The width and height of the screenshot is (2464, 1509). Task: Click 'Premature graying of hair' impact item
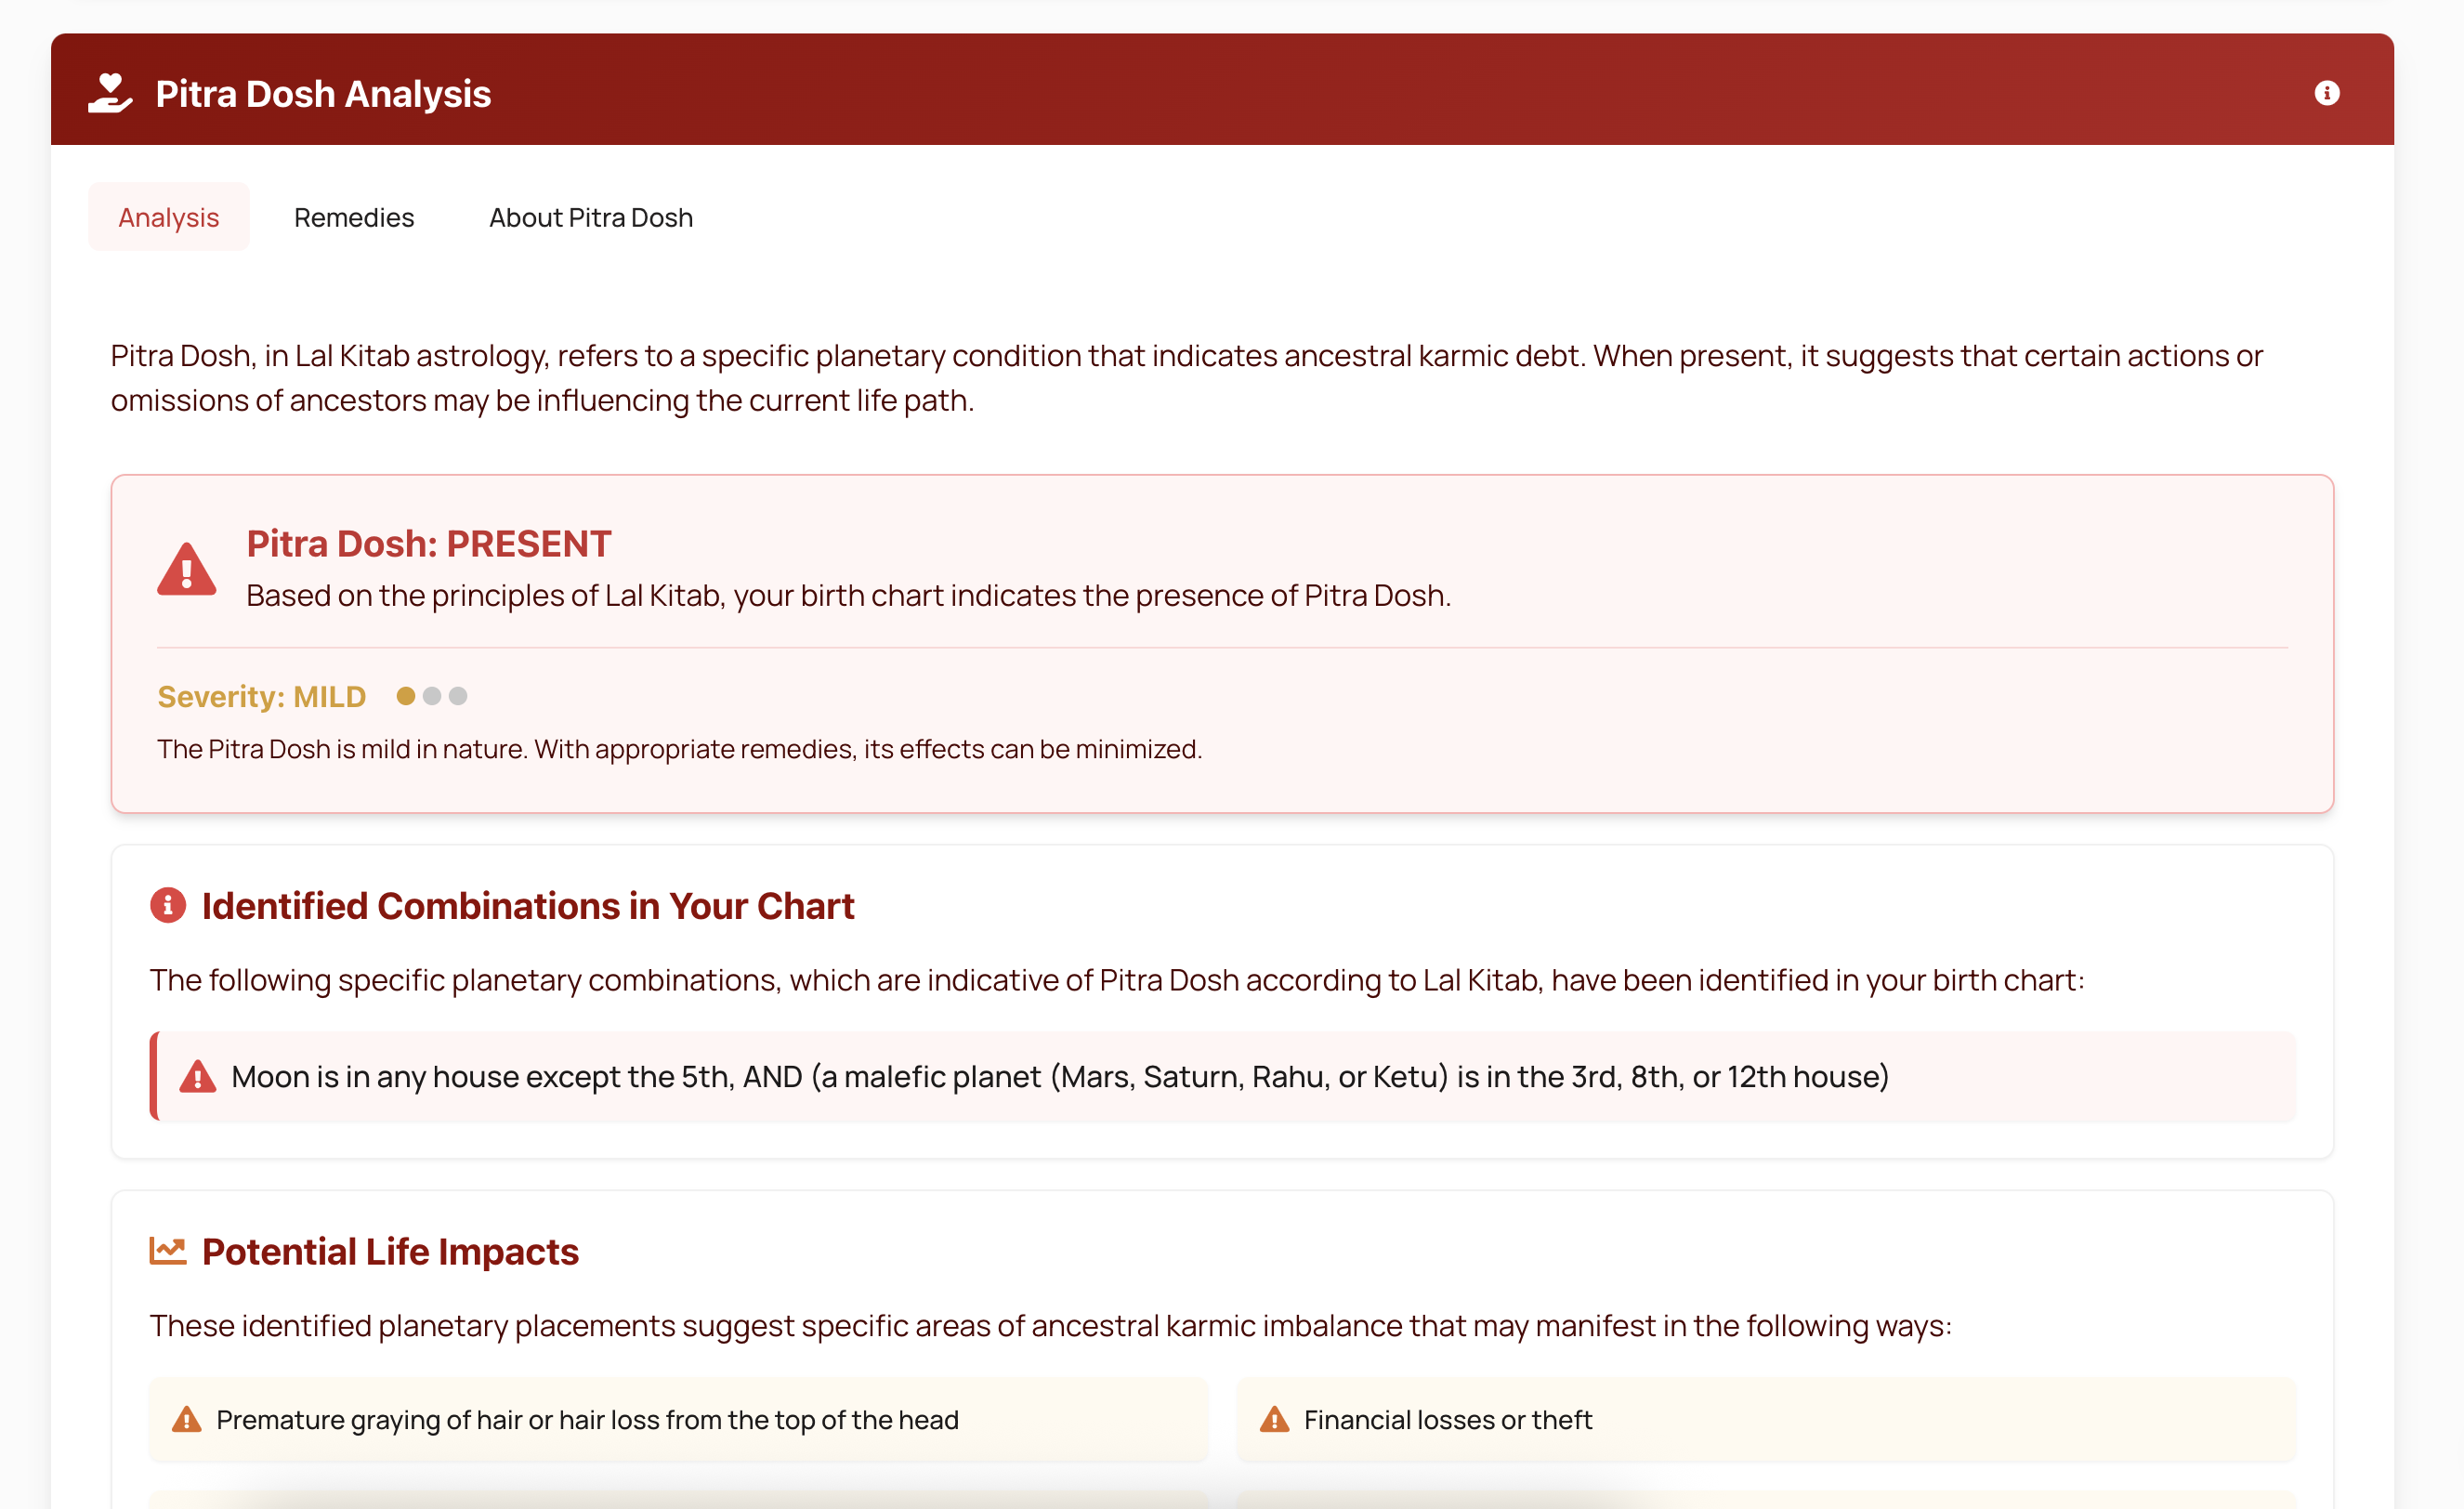coord(679,1420)
